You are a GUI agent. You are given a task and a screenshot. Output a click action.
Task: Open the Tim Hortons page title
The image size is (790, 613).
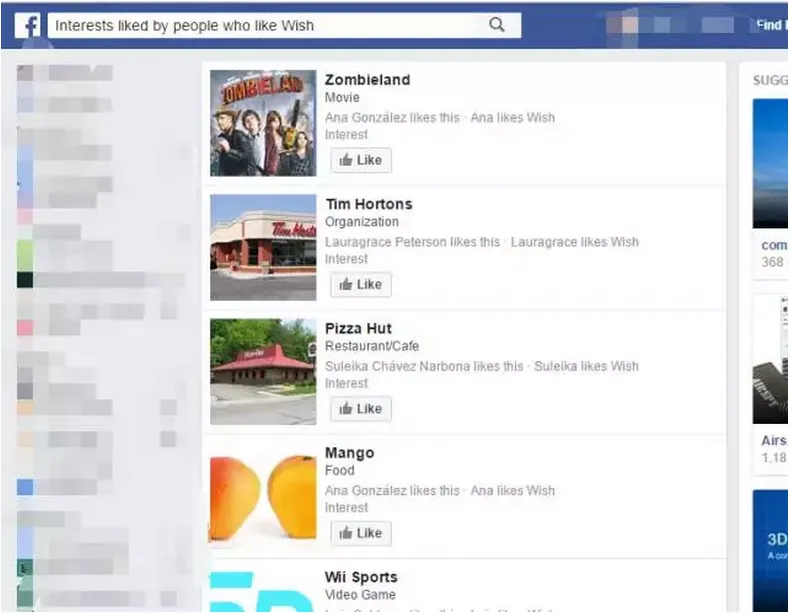pos(369,204)
